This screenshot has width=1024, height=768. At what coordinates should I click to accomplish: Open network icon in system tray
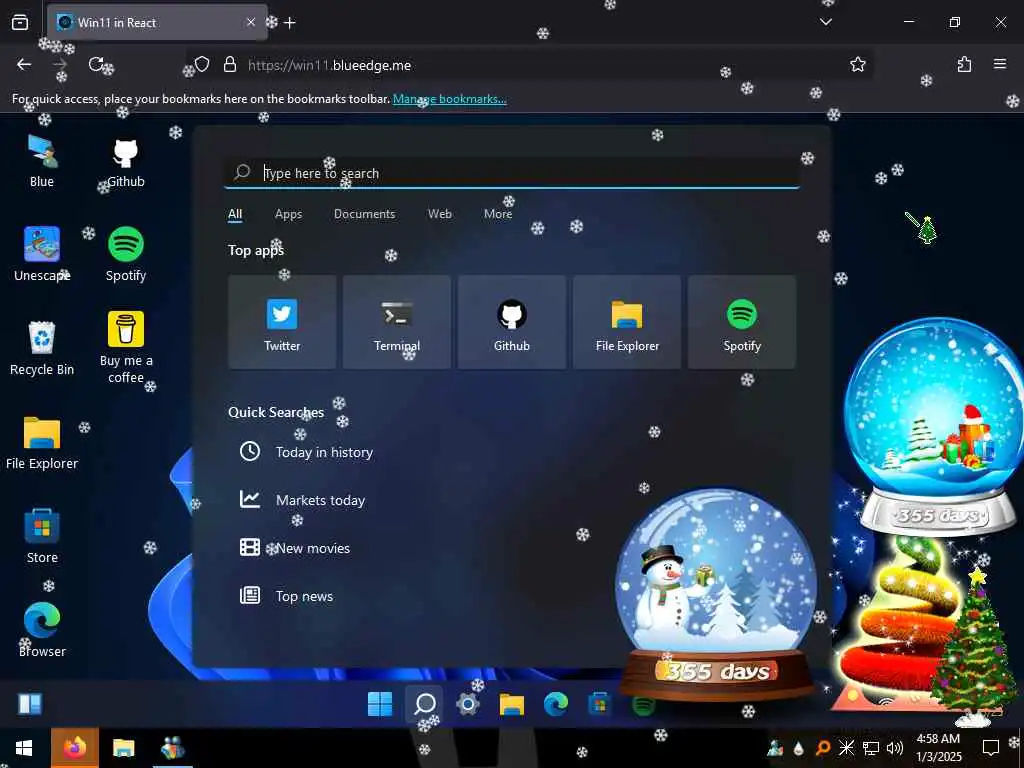point(871,748)
